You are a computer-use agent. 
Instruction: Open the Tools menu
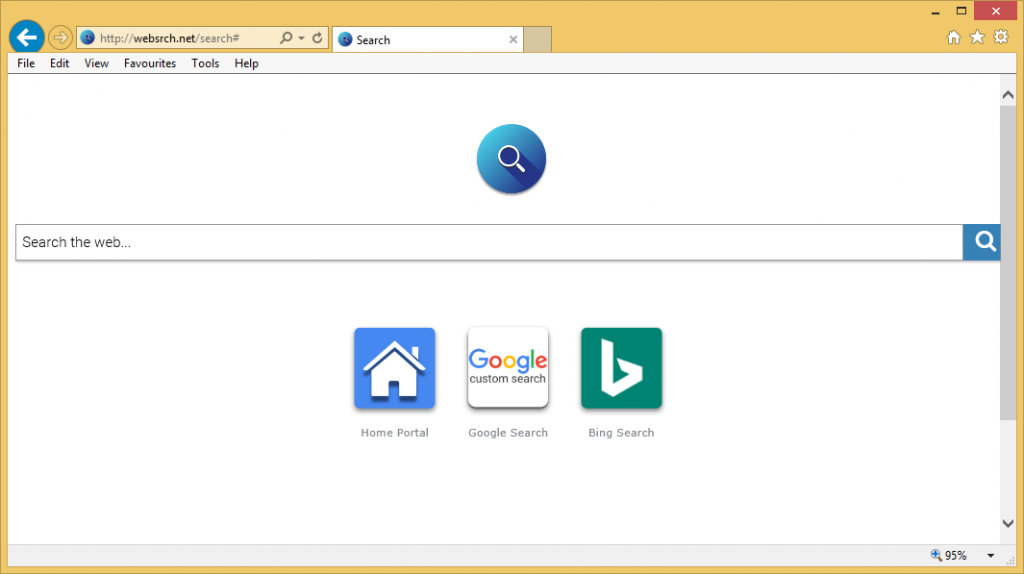[205, 63]
